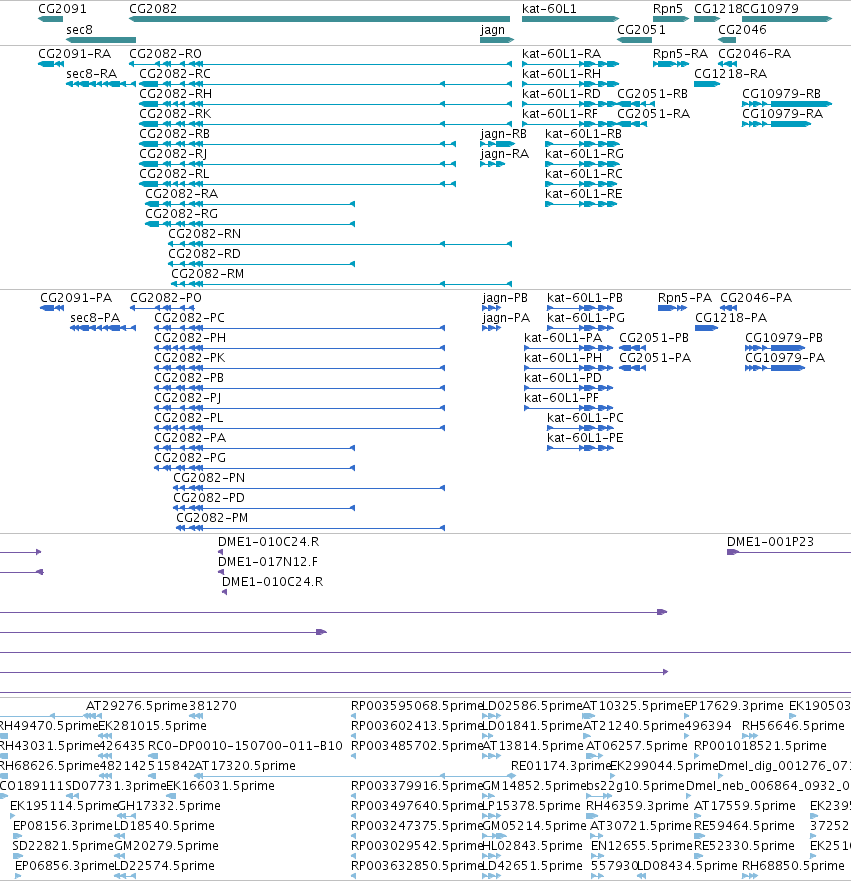Click transcript CG2051-RB label
The image size is (851, 881).
(652, 94)
